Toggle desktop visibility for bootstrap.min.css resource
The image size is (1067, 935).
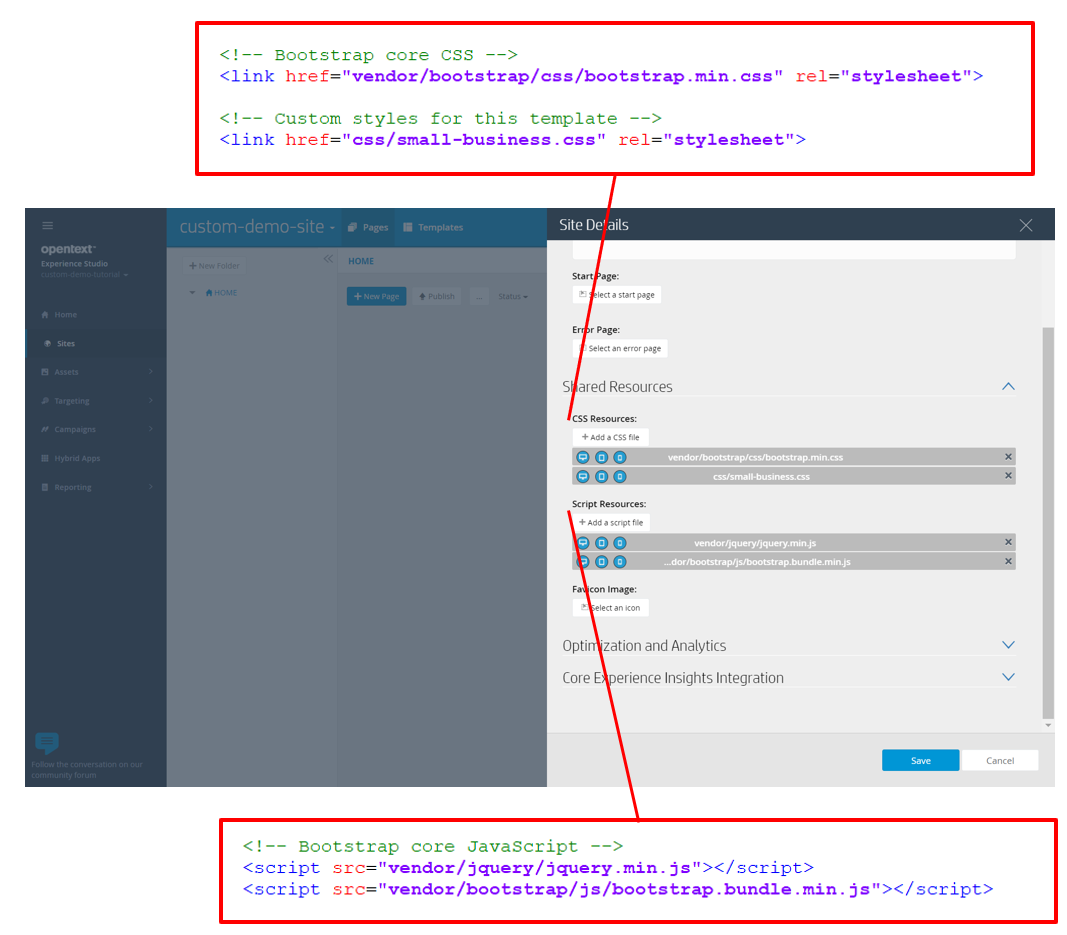[583, 456]
